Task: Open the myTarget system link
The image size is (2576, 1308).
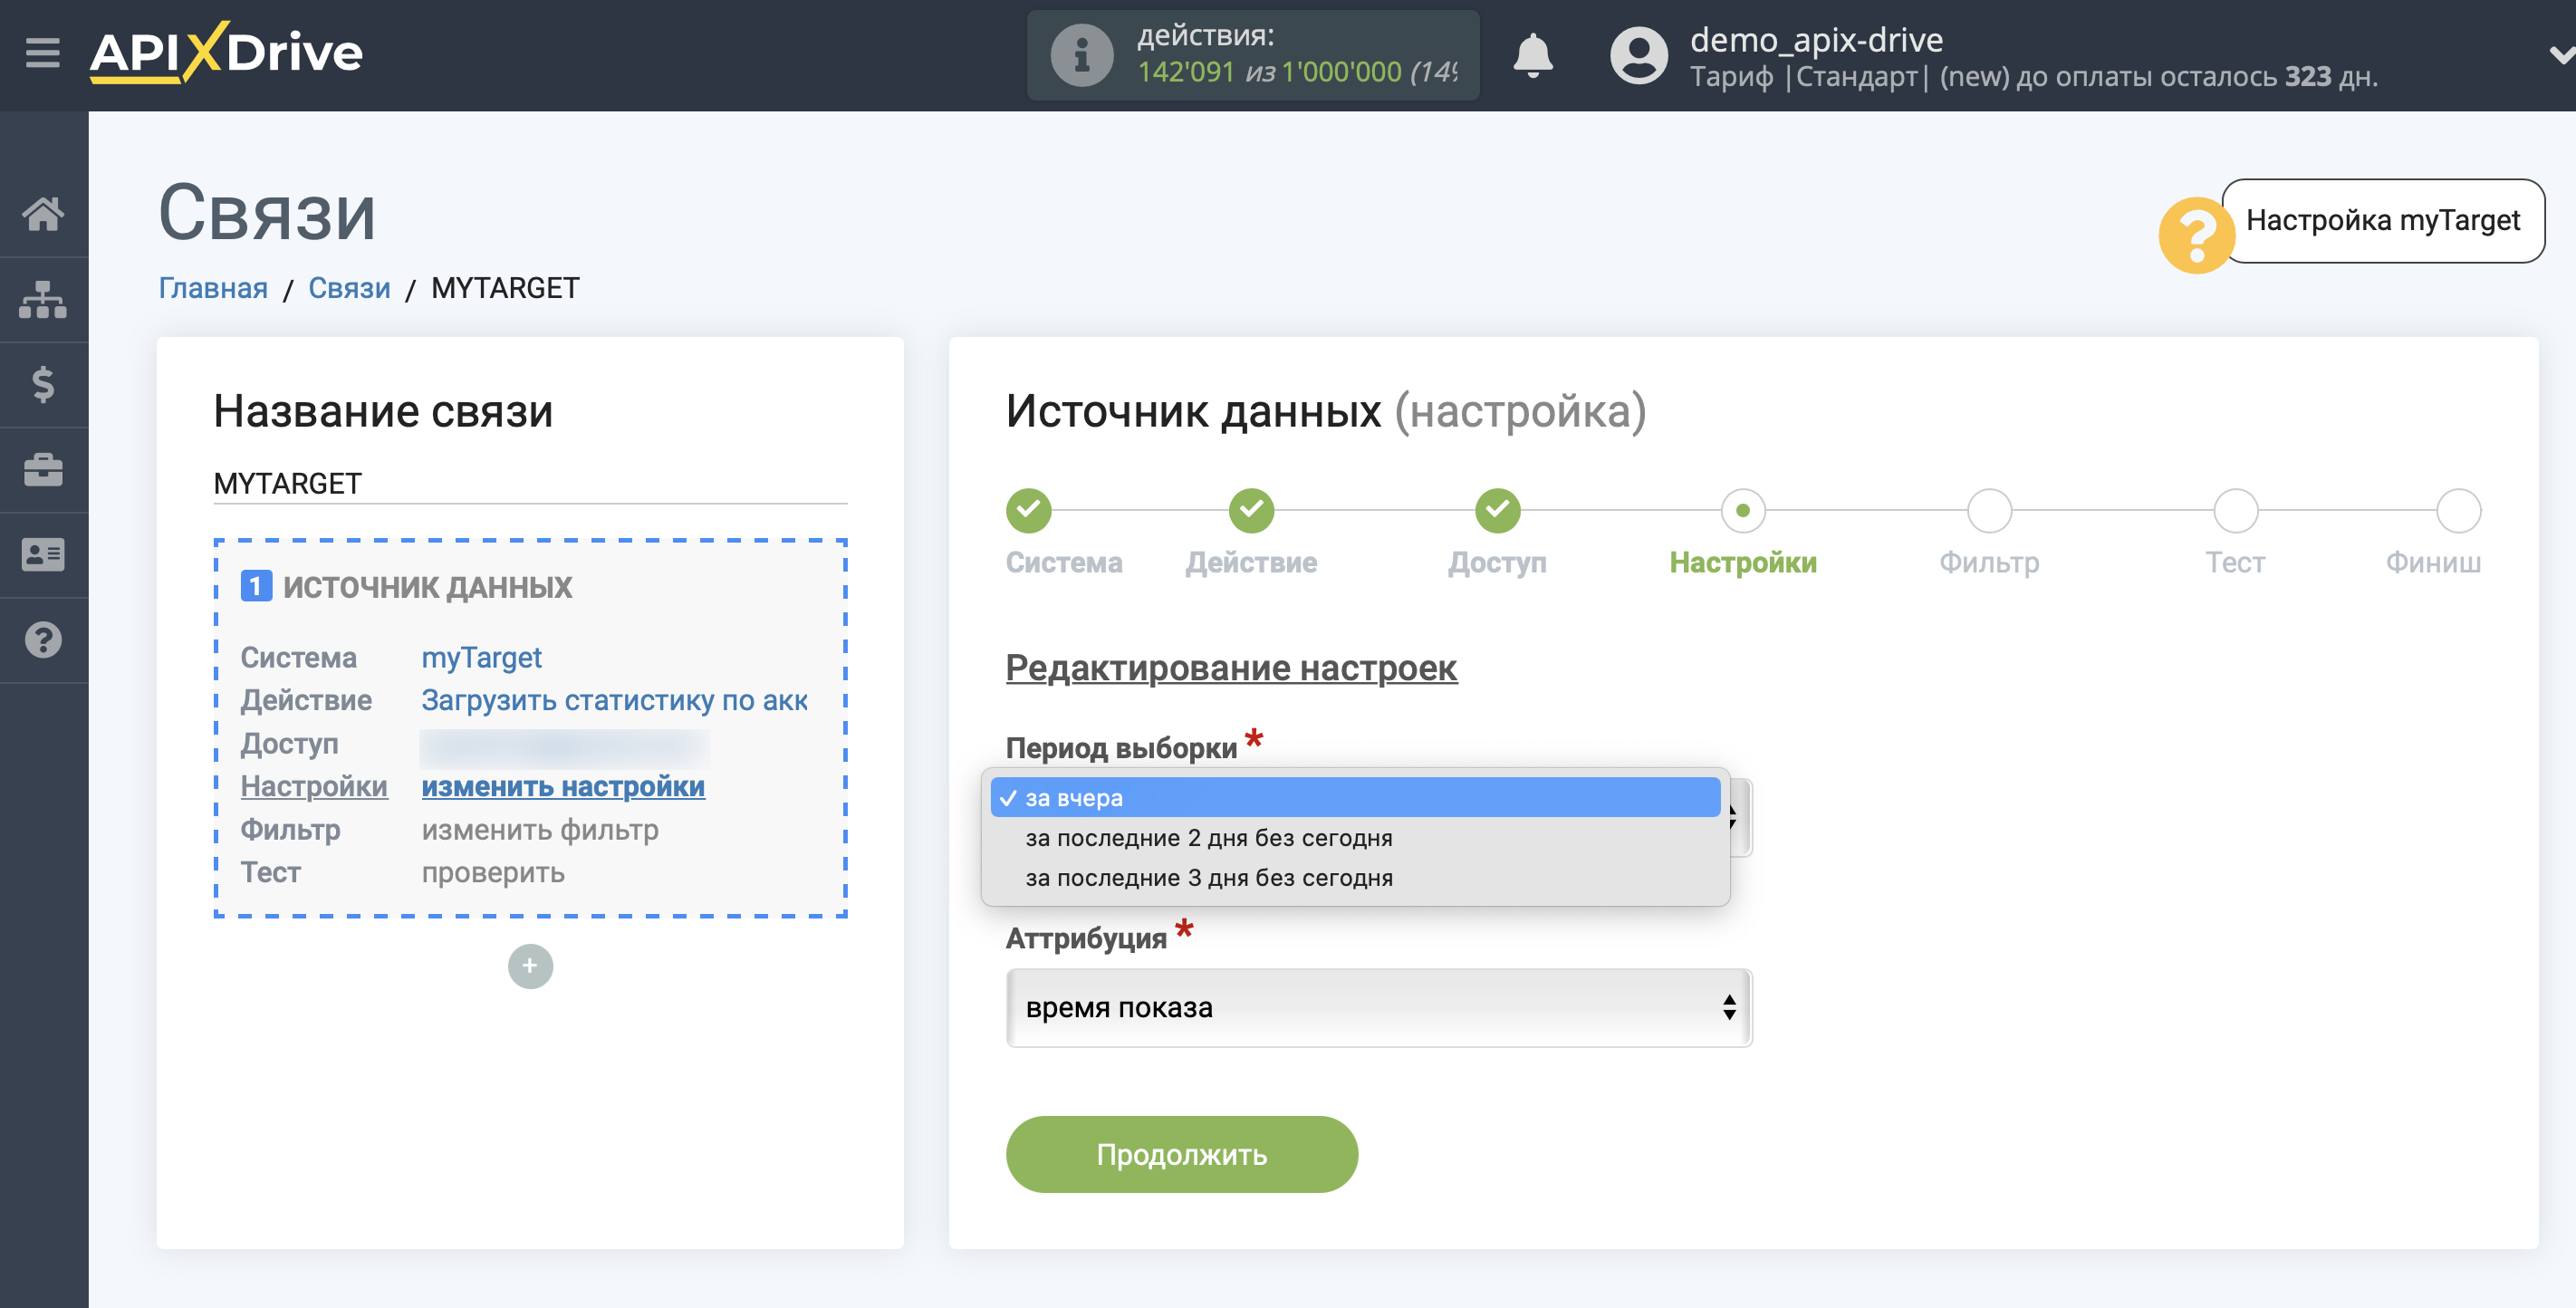Action: 481,657
